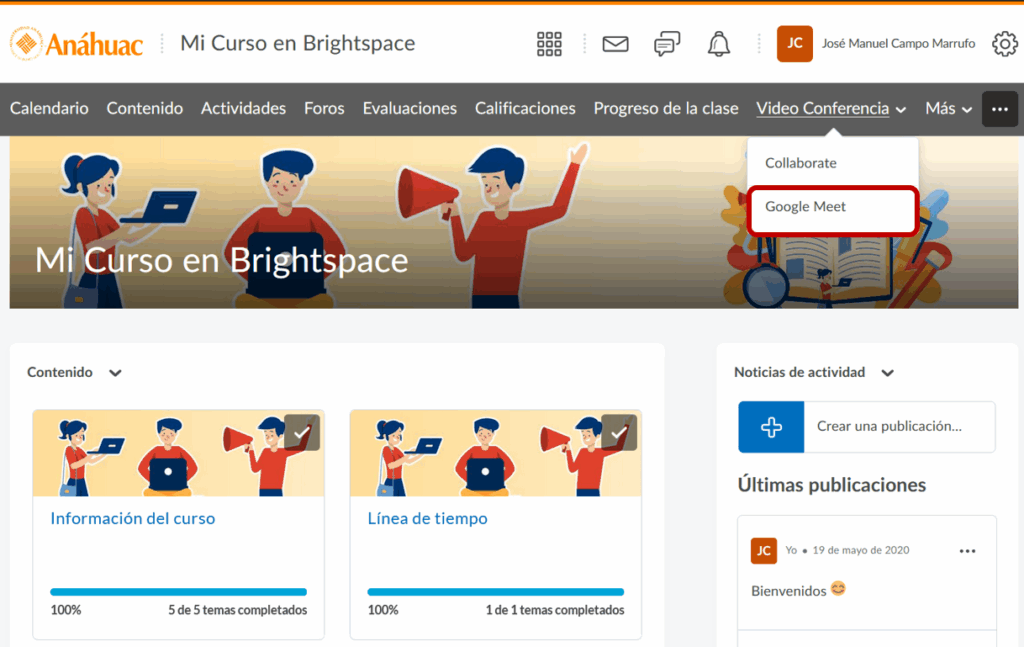Screen dimensions: 1024x647
Task: Select Collaborate from the dropdown
Action: click(x=801, y=163)
